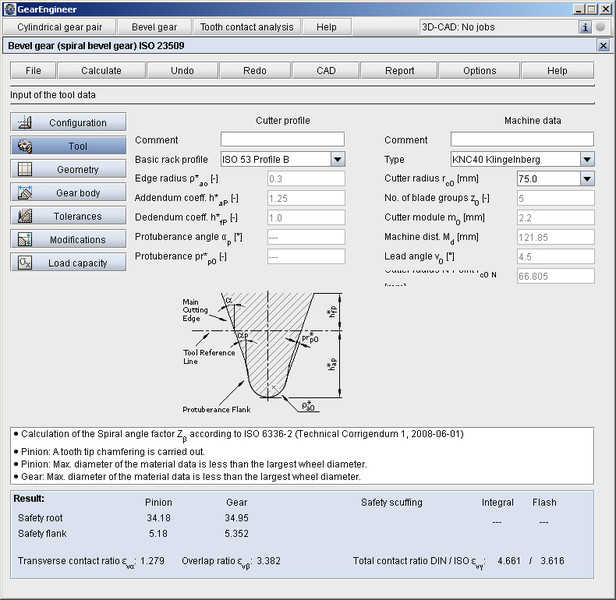Viewport: 616px width, 600px height.
Task: Click the Undo button
Action: tap(182, 71)
